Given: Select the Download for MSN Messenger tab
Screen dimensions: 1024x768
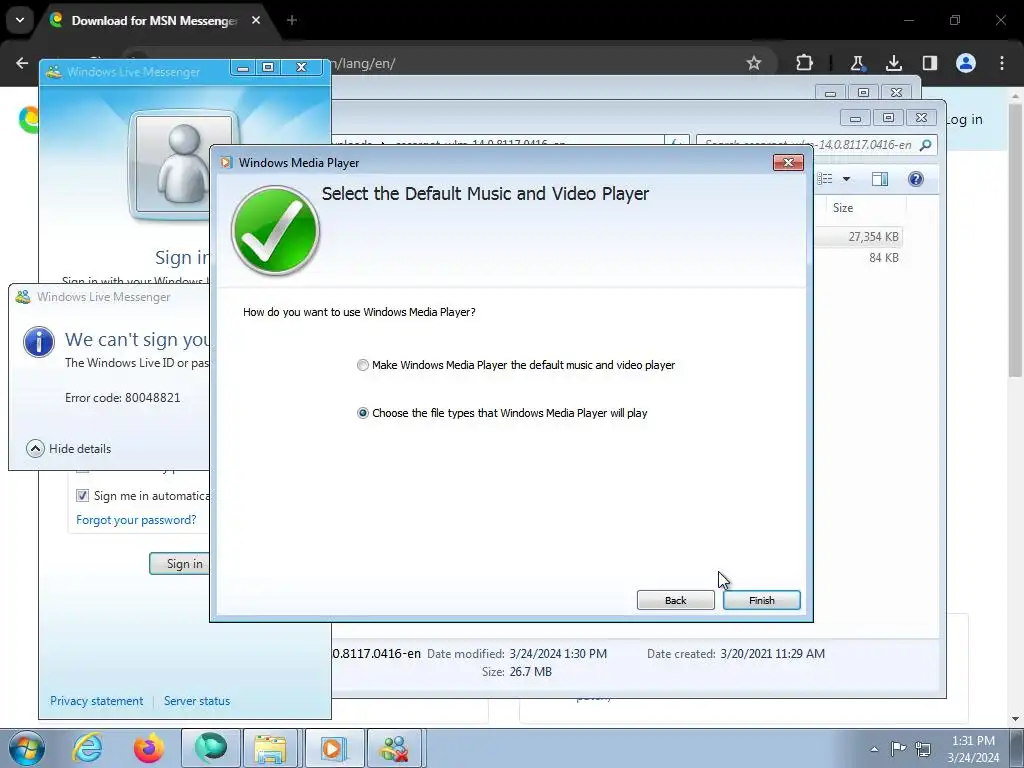Looking at the screenshot, I should pyautogui.click(x=154, y=21).
